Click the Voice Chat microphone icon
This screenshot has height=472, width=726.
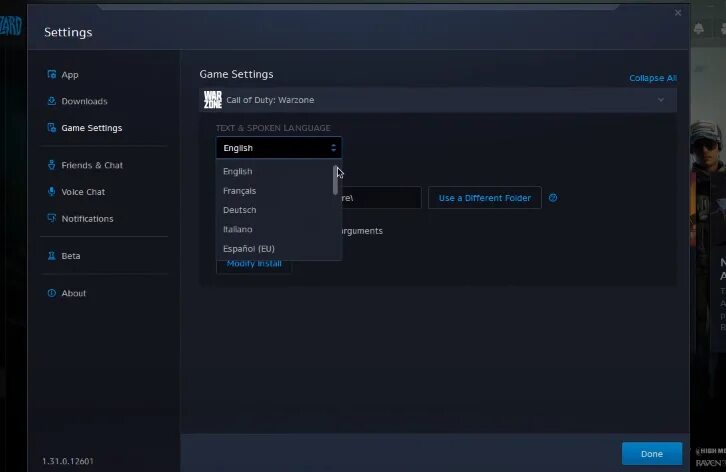pyautogui.click(x=51, y=191)
